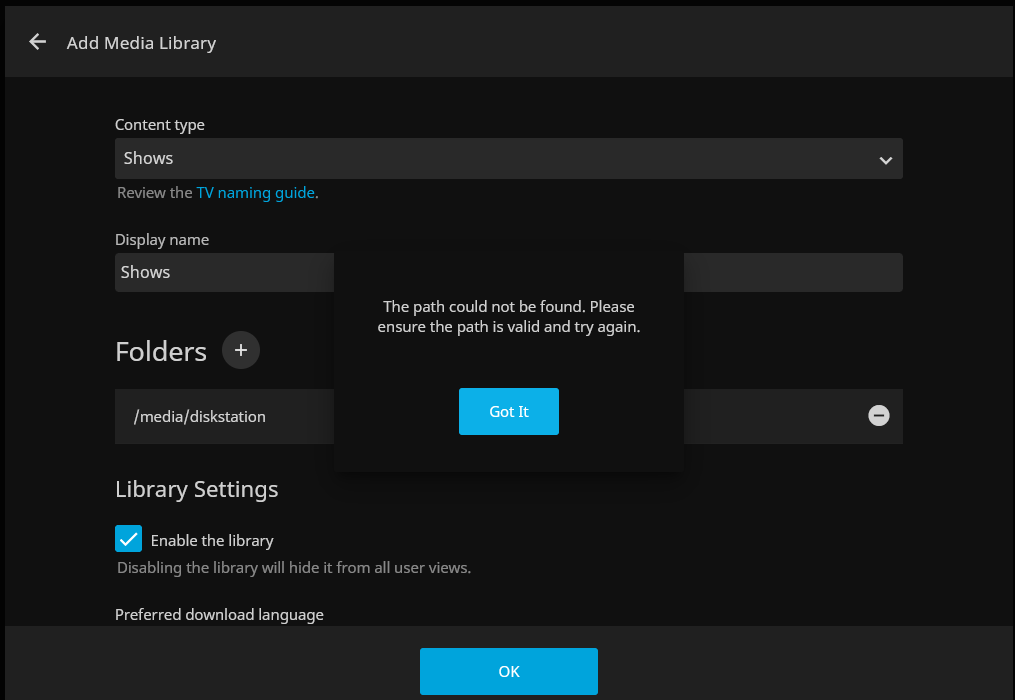1015x700 pixels.
Task: Dismiss the error with Got It
Action: (x=508, y=412)
